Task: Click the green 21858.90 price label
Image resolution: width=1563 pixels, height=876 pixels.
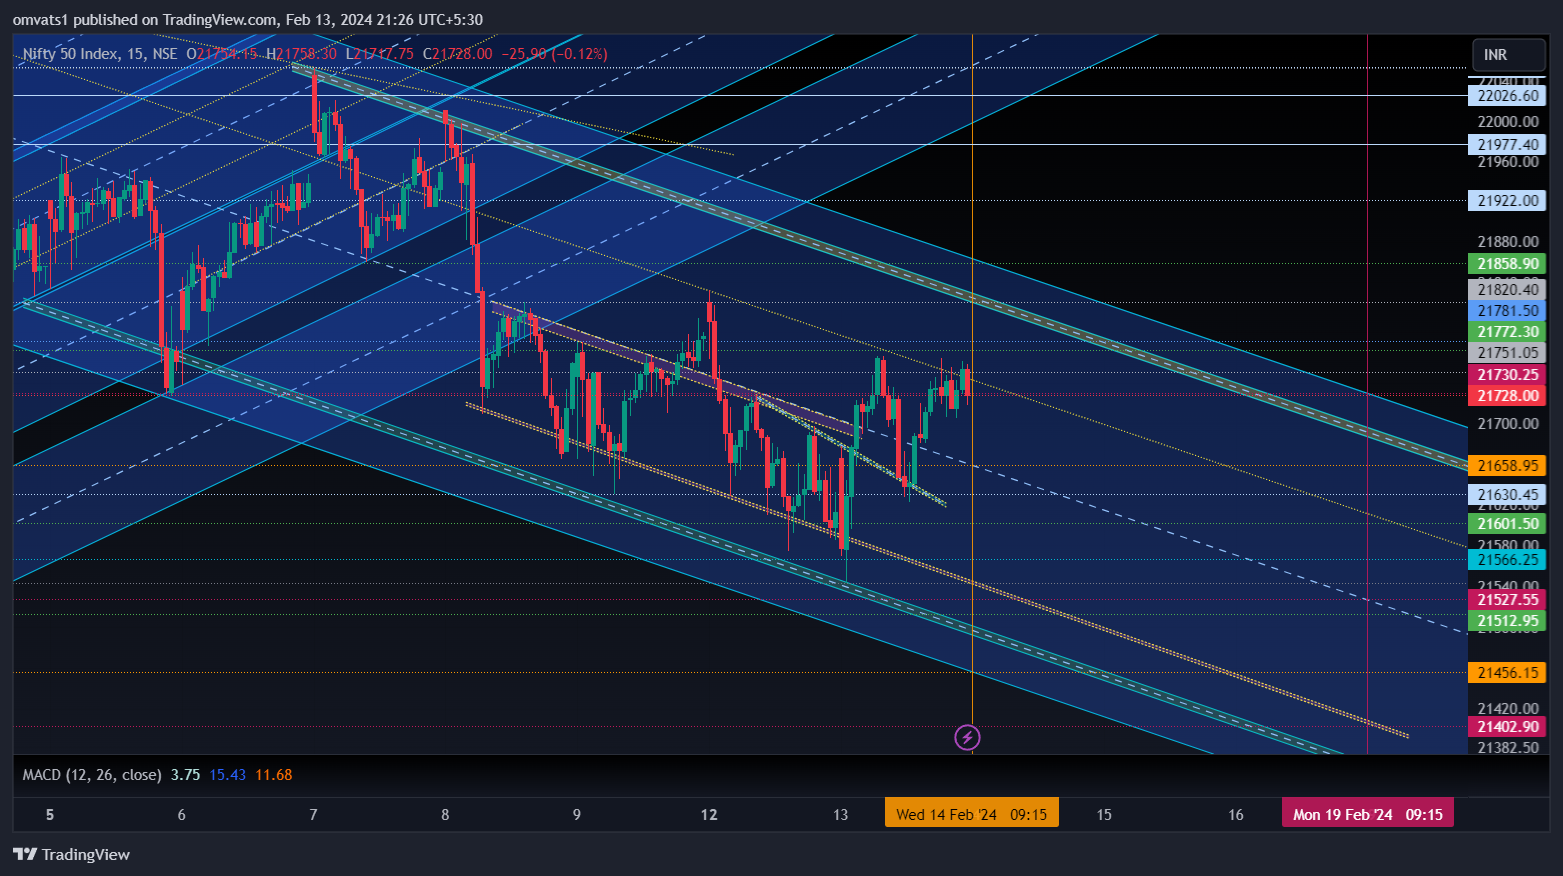Action: click(x=1507, y=264)
